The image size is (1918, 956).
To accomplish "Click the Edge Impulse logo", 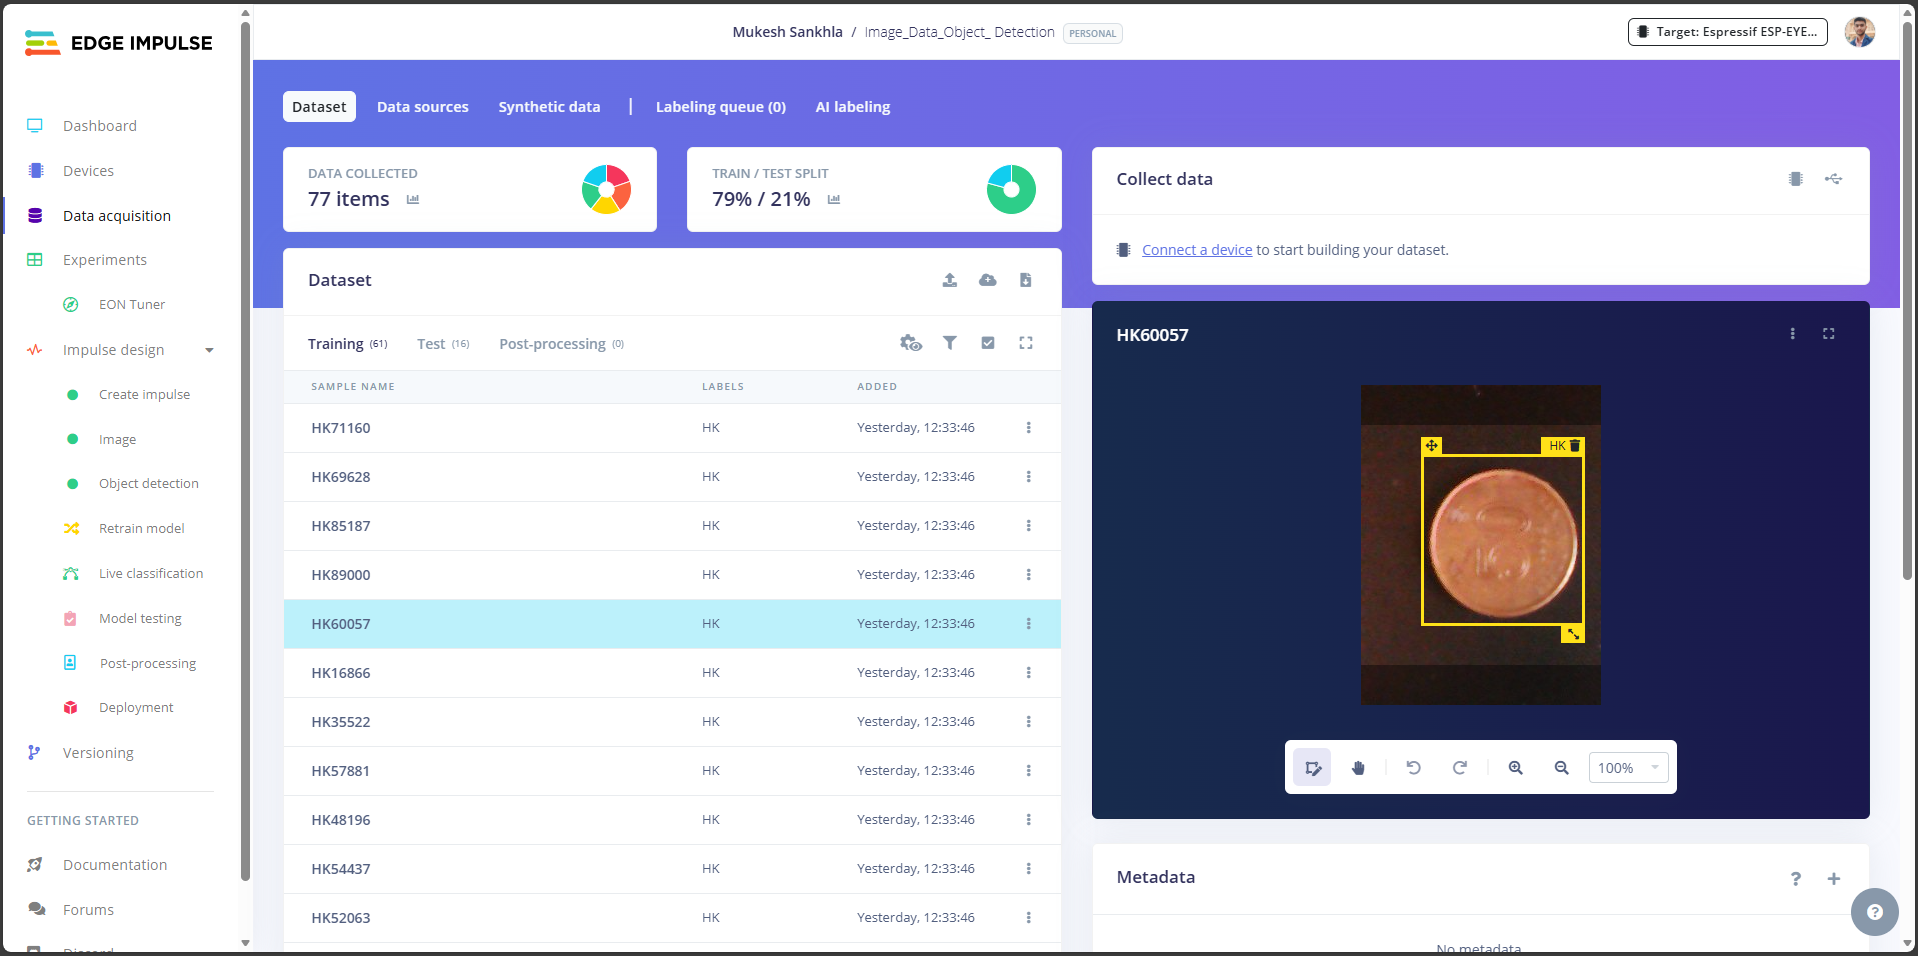I will (118, 43).
